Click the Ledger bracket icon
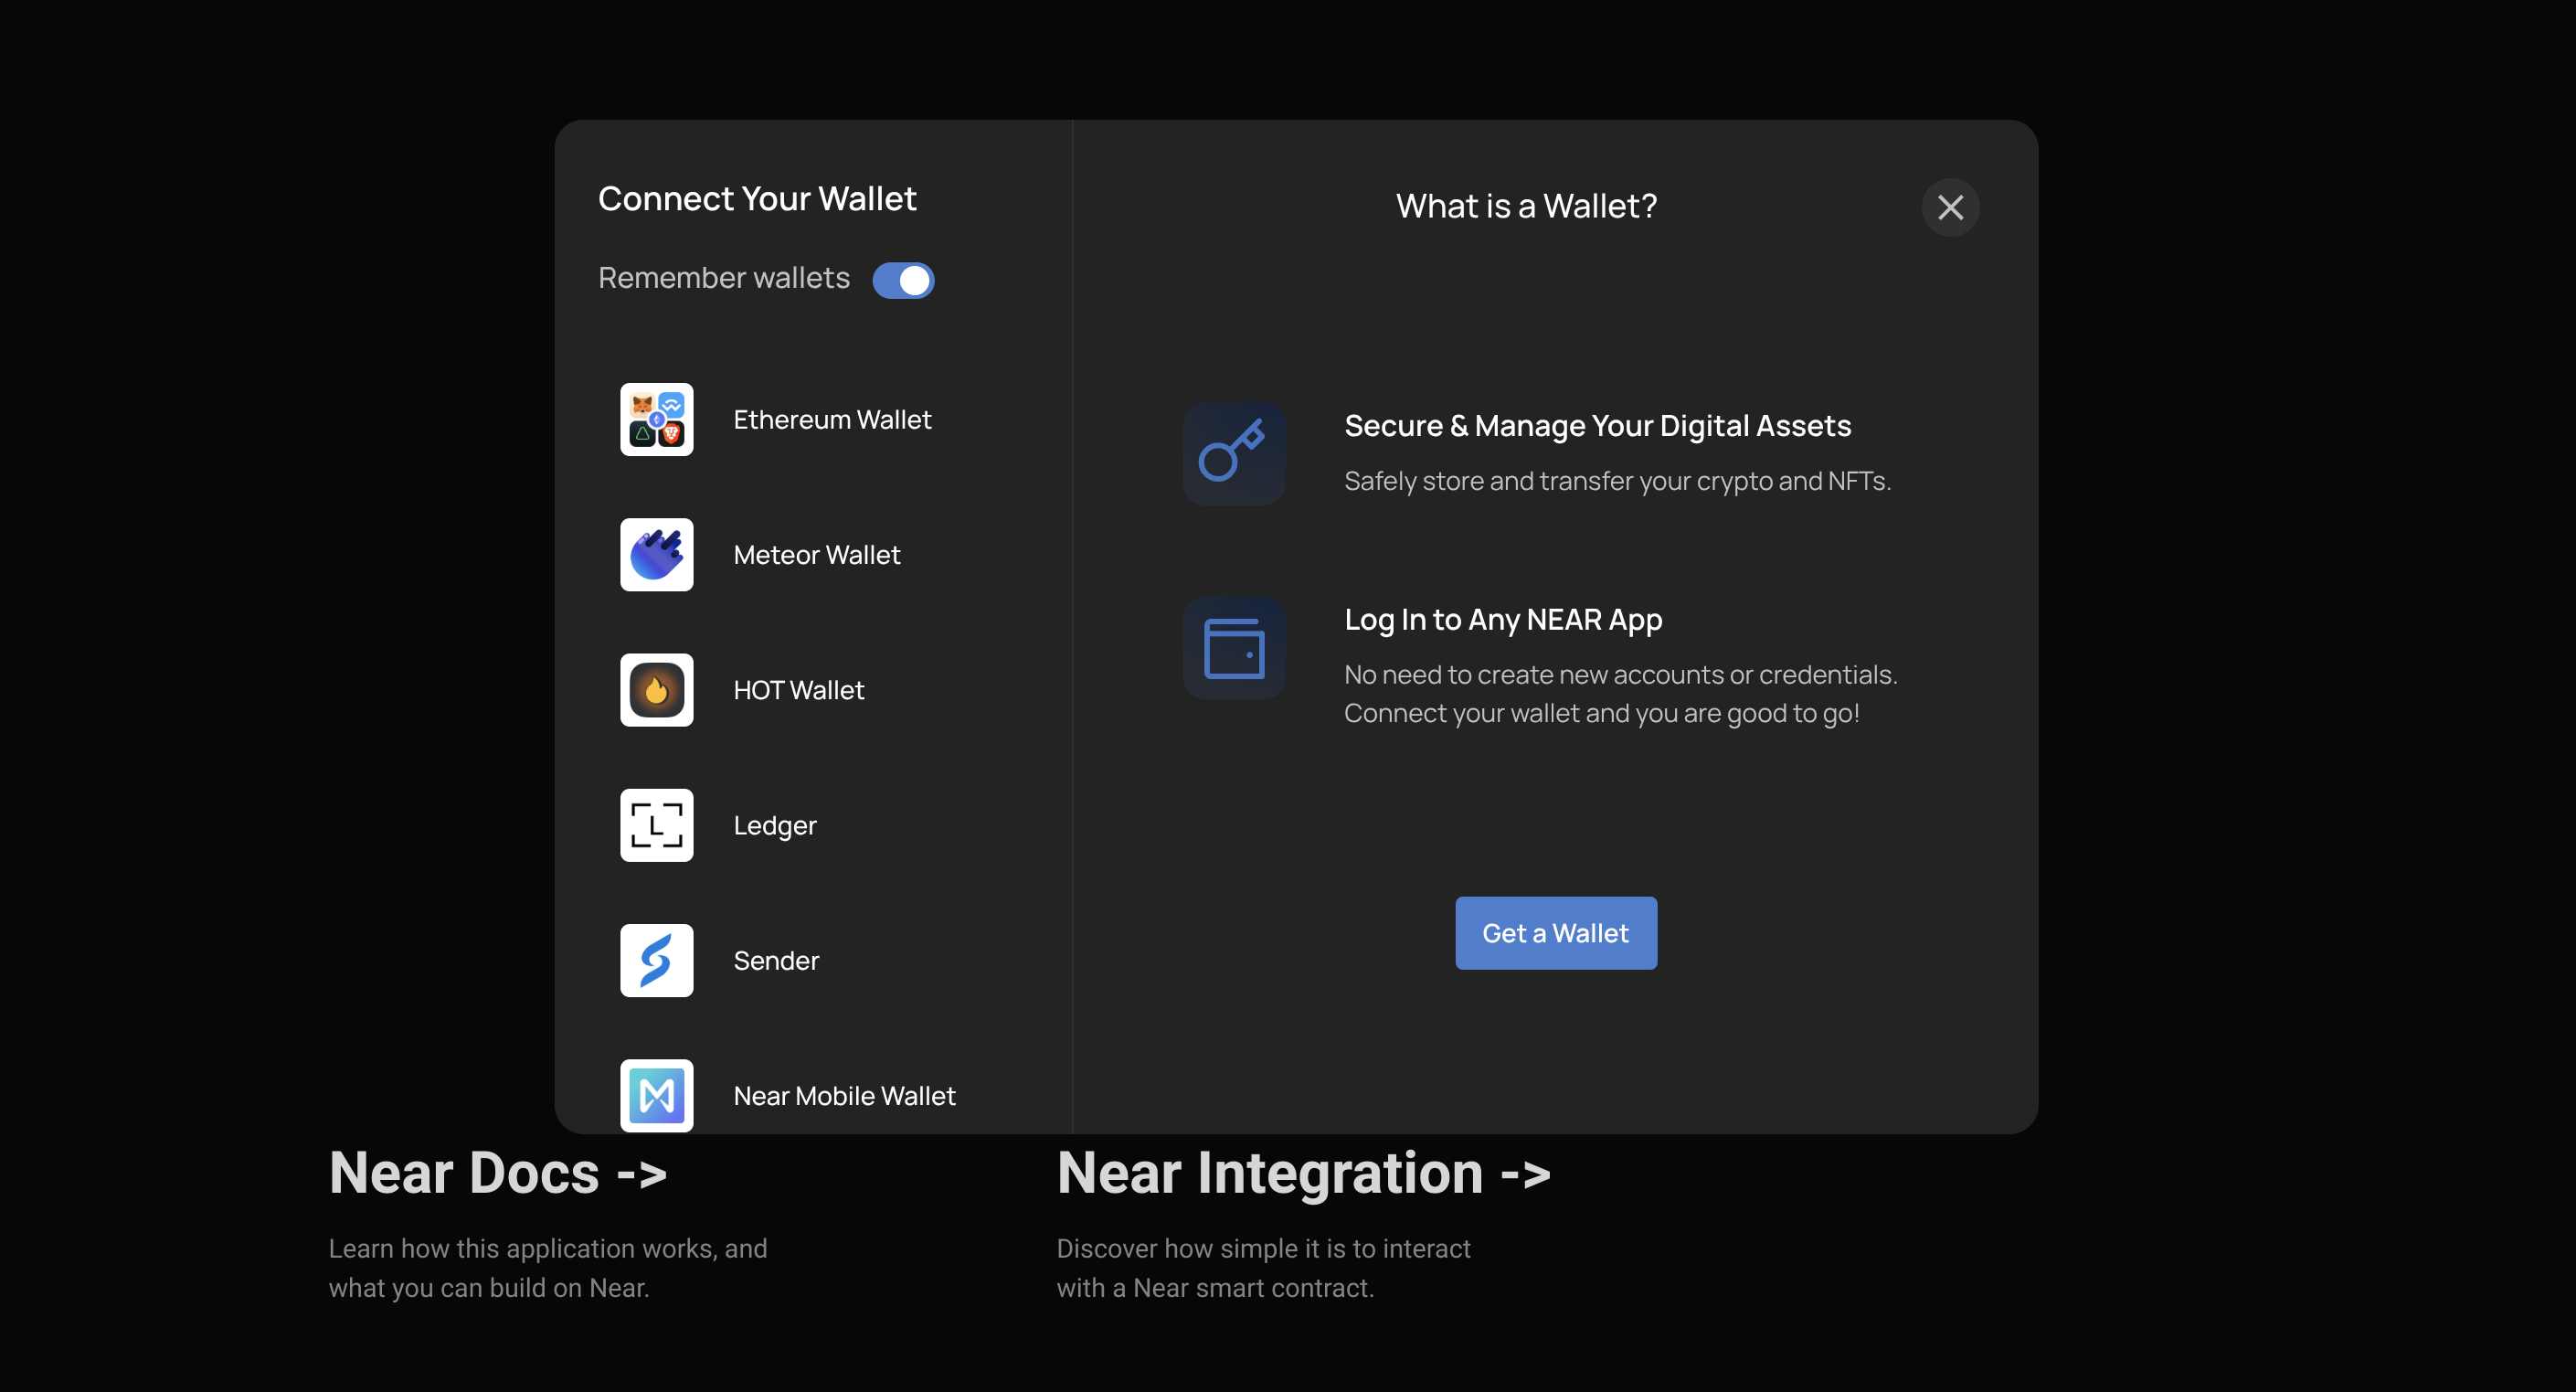Viewport: 2576px width, 1392px height. click(x=656, y=825)
